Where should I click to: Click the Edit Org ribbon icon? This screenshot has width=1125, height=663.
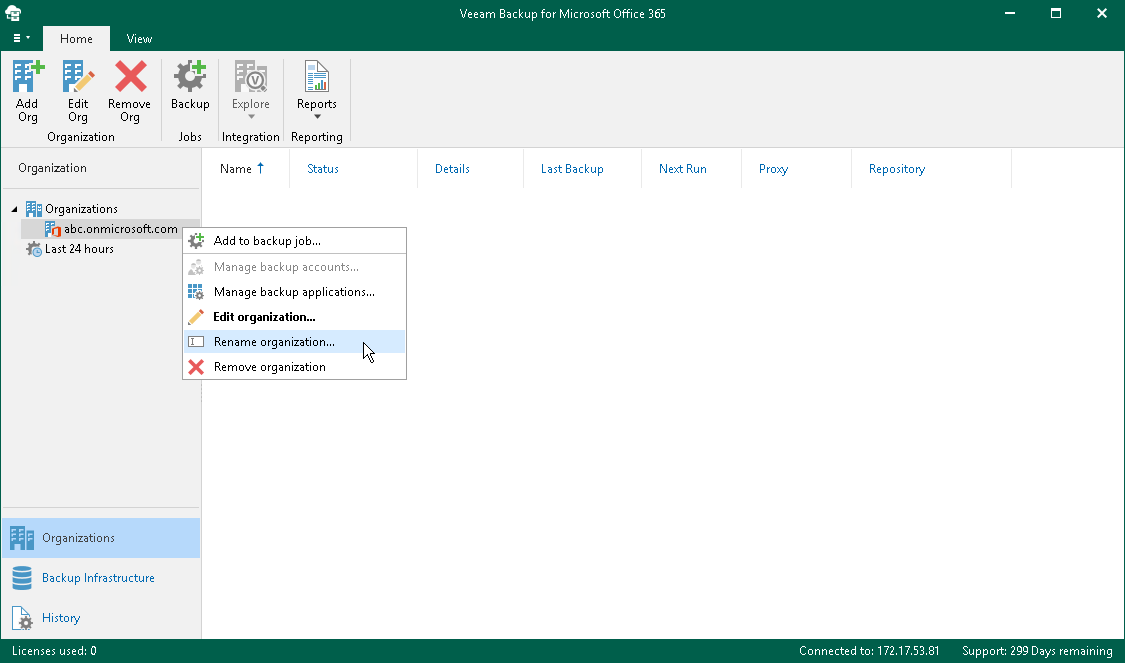78,77
